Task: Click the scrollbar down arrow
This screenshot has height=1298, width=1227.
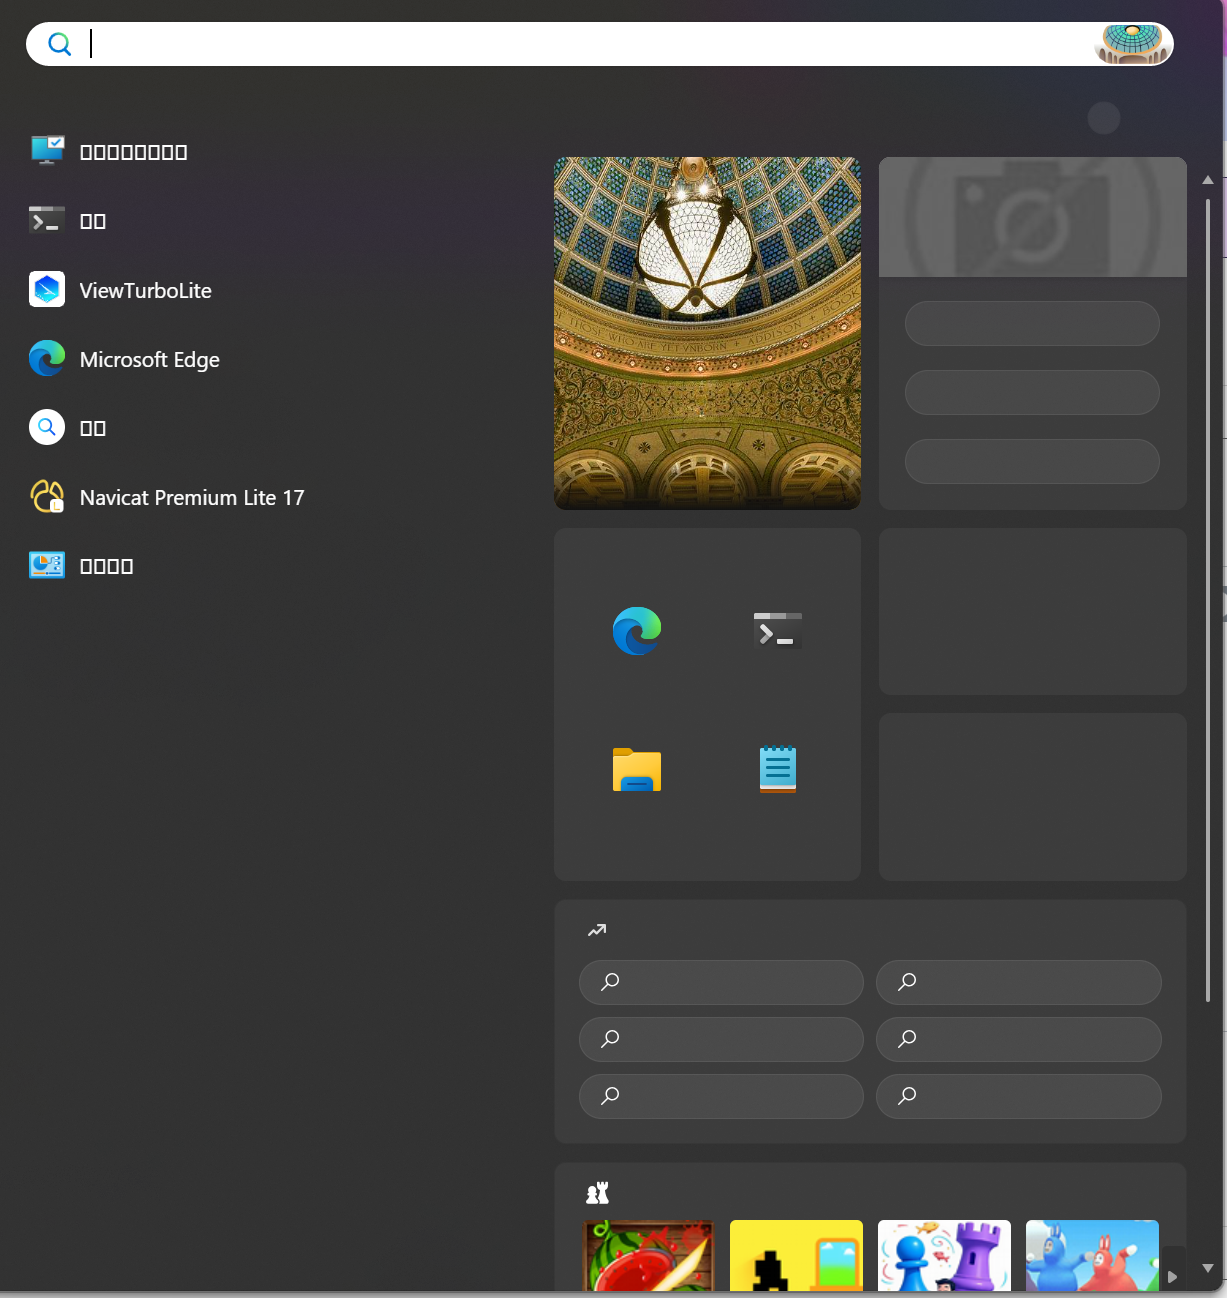Action: 1208,1268
